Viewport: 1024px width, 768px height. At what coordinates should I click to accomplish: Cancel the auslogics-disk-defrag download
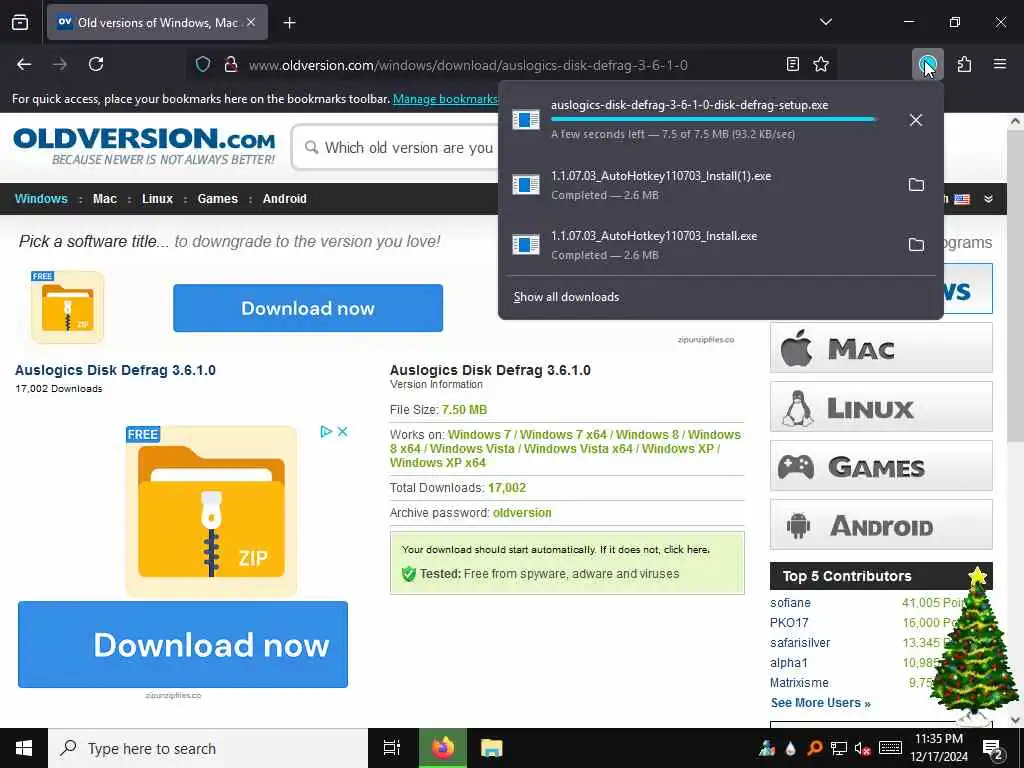coord(916,120)
